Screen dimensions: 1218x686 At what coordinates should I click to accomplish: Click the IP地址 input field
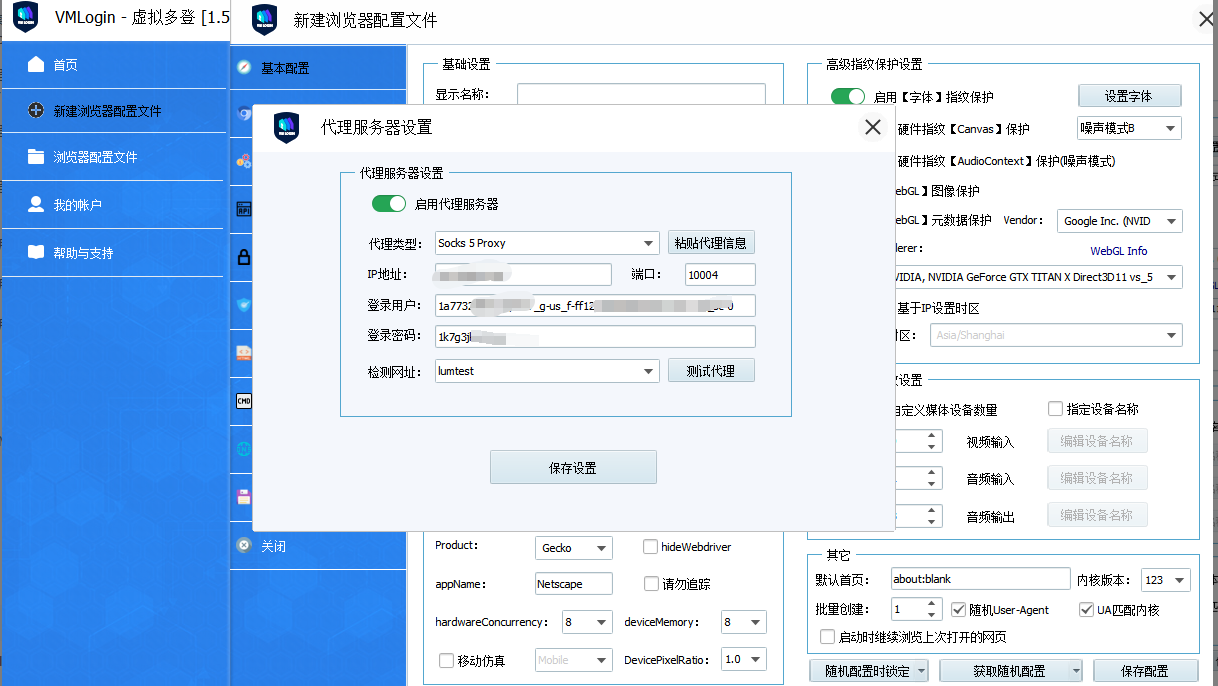pyautogui.click(x=523, y=275)
